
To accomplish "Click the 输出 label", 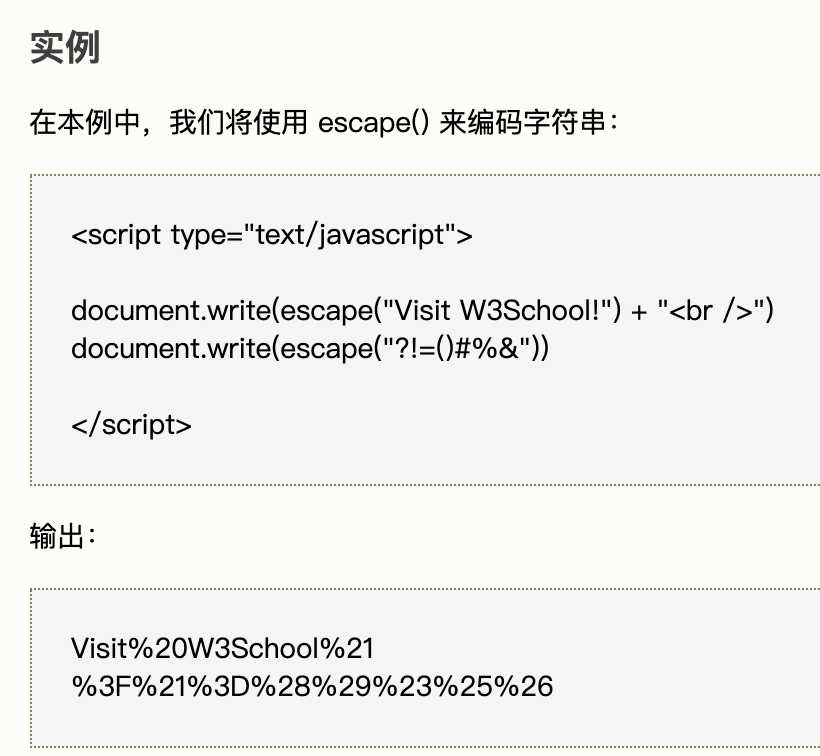I will [57, 536].
